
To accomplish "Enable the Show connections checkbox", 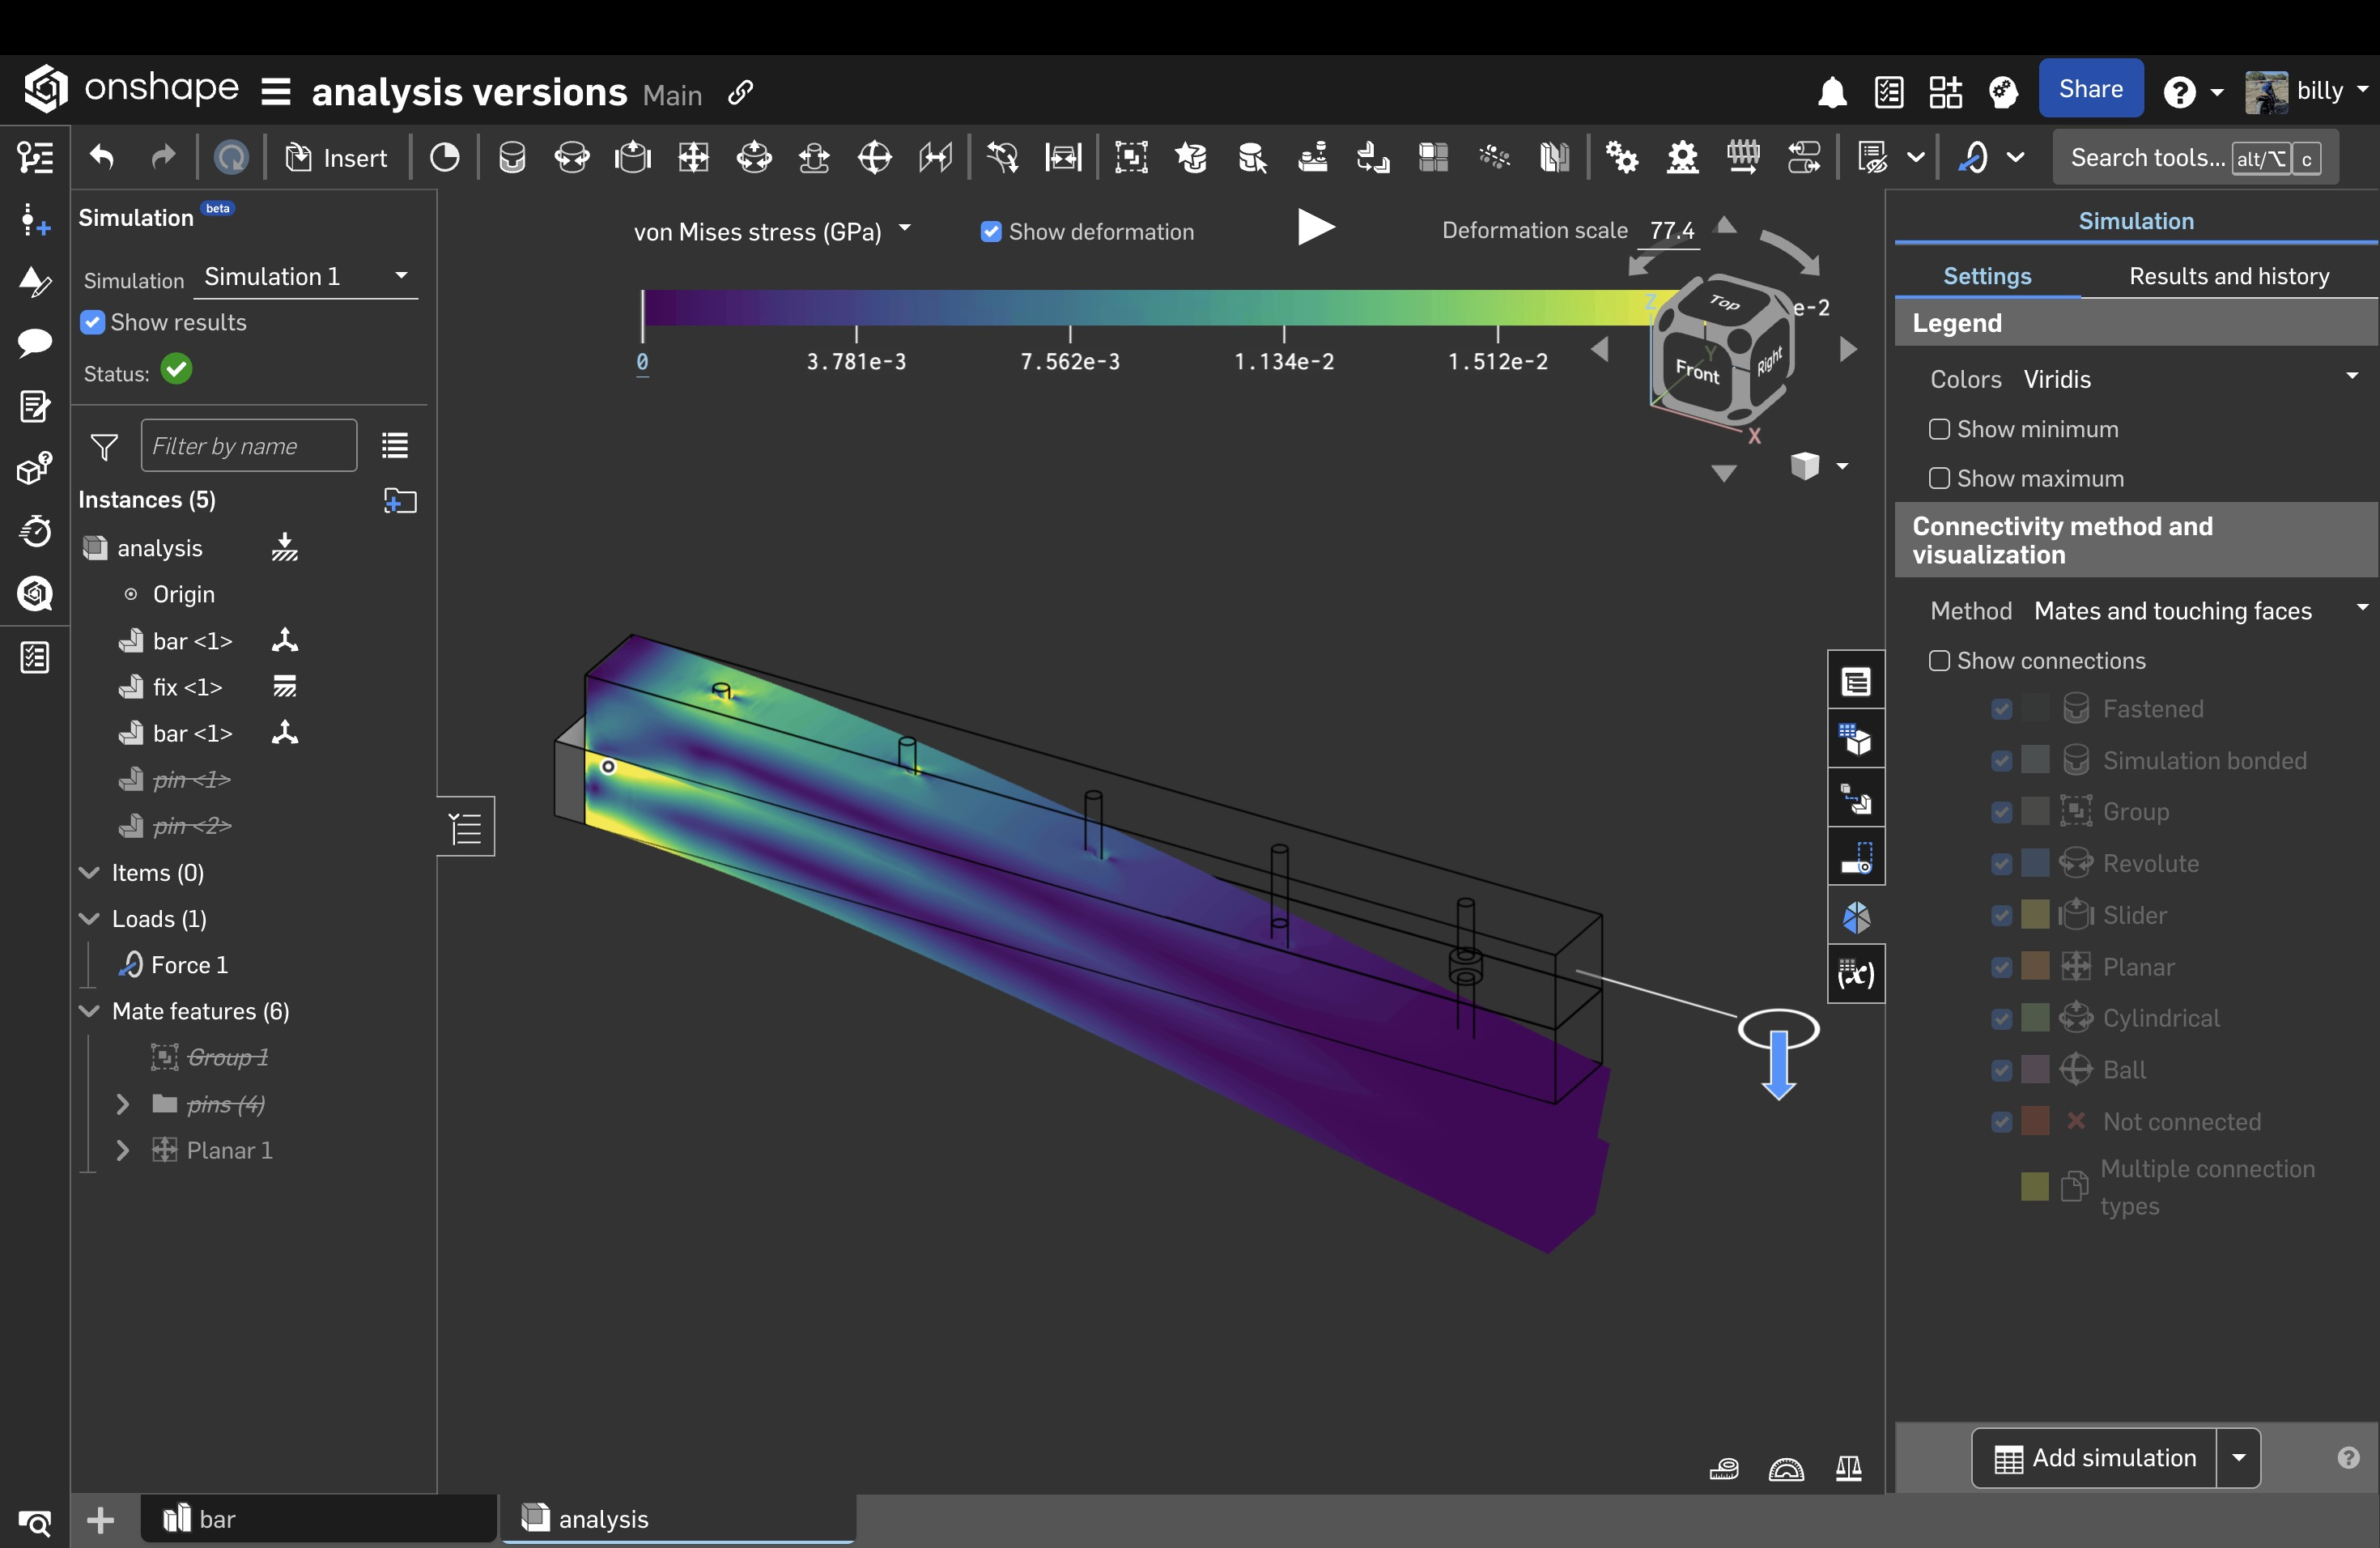I will tap(1939, 661).
